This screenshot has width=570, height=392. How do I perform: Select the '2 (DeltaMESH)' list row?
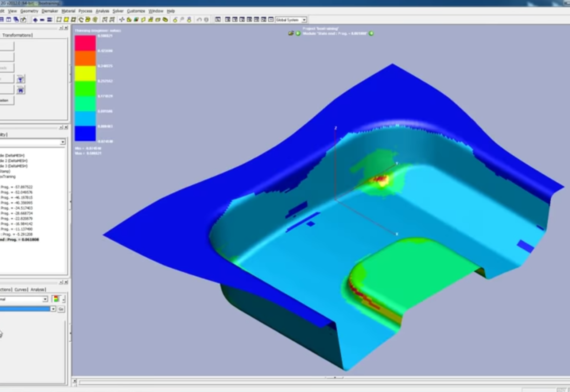pyautogui.click(x=14, y=161)
